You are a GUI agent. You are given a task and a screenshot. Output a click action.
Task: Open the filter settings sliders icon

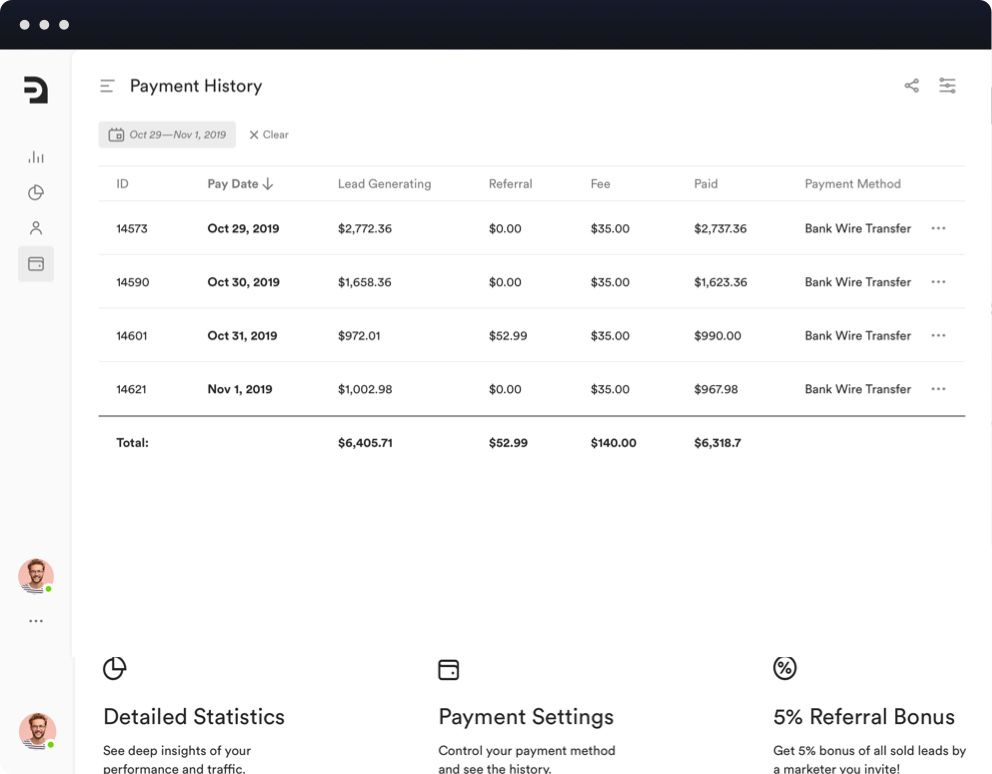pos(947,86)
